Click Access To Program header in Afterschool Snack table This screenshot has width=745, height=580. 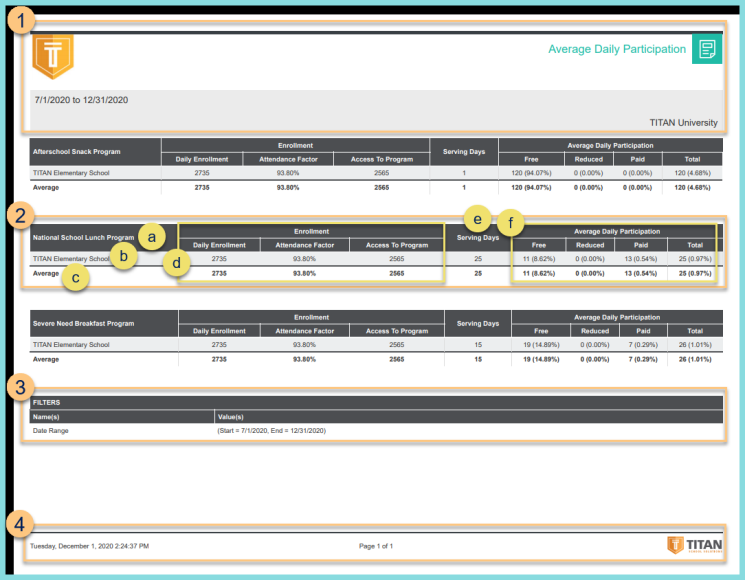382,159
